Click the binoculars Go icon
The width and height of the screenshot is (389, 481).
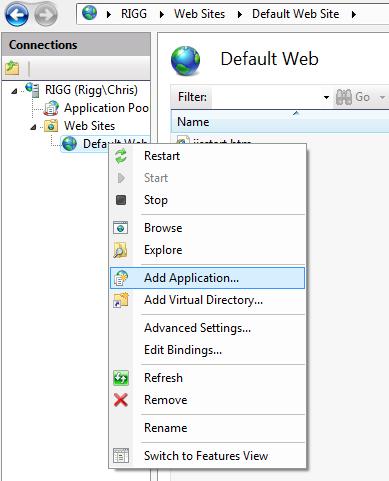pos(344,97)
